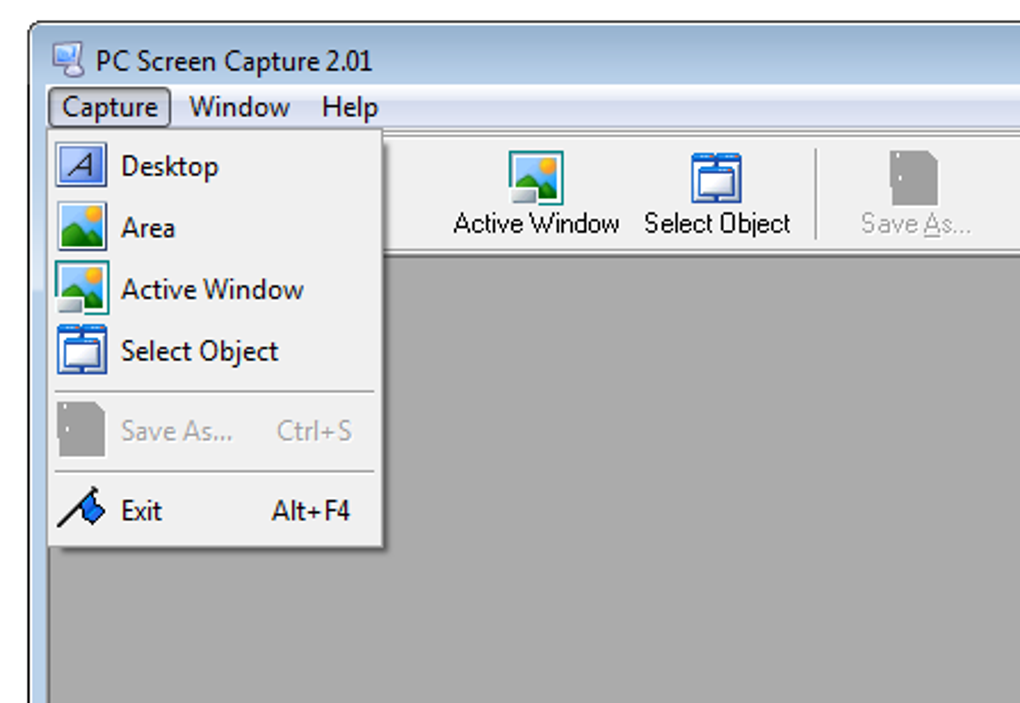The image size is (1020, 703).
Task: Click the Select Object toolbar icon
Action: point(716,178)
